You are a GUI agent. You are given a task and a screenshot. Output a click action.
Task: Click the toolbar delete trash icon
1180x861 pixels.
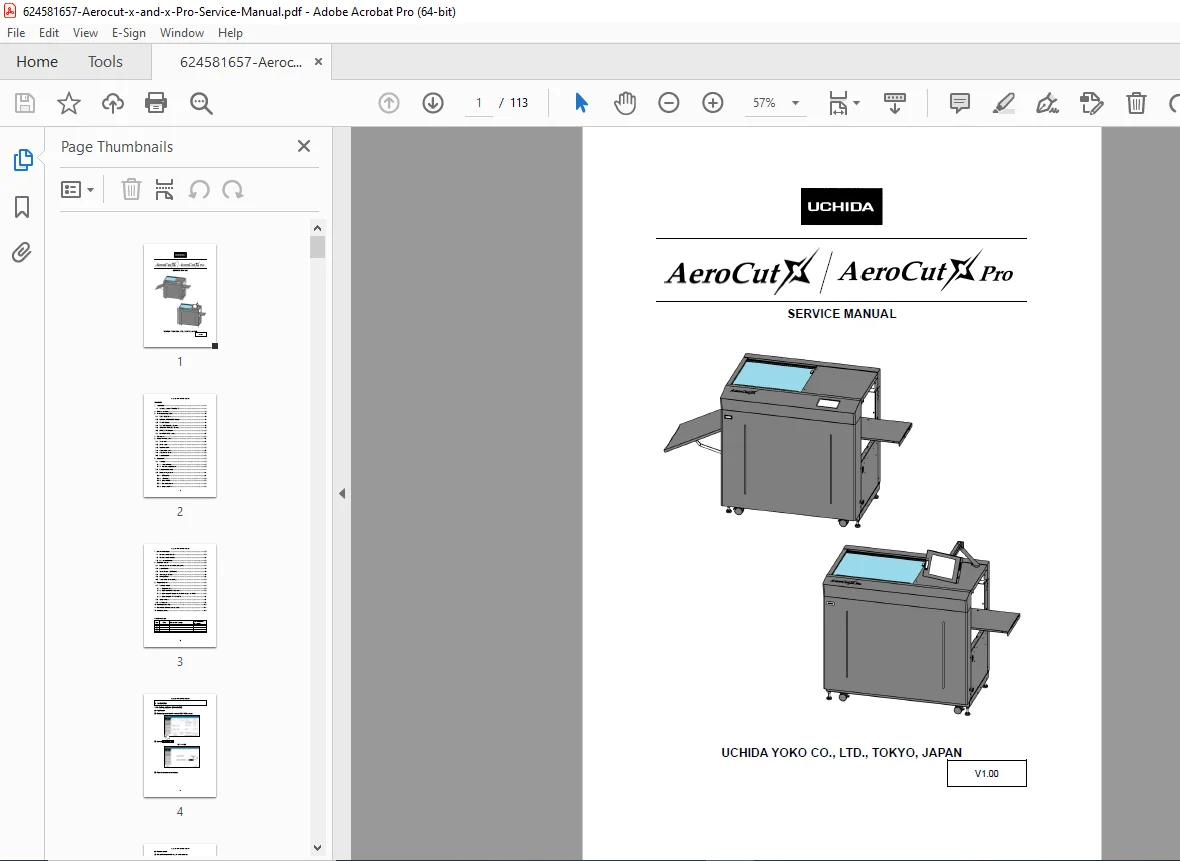pos(1136,103)
